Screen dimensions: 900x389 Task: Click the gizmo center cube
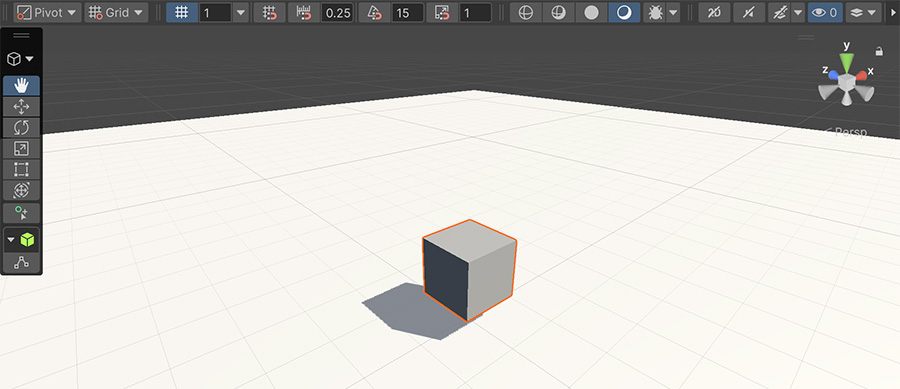point(847,82)
